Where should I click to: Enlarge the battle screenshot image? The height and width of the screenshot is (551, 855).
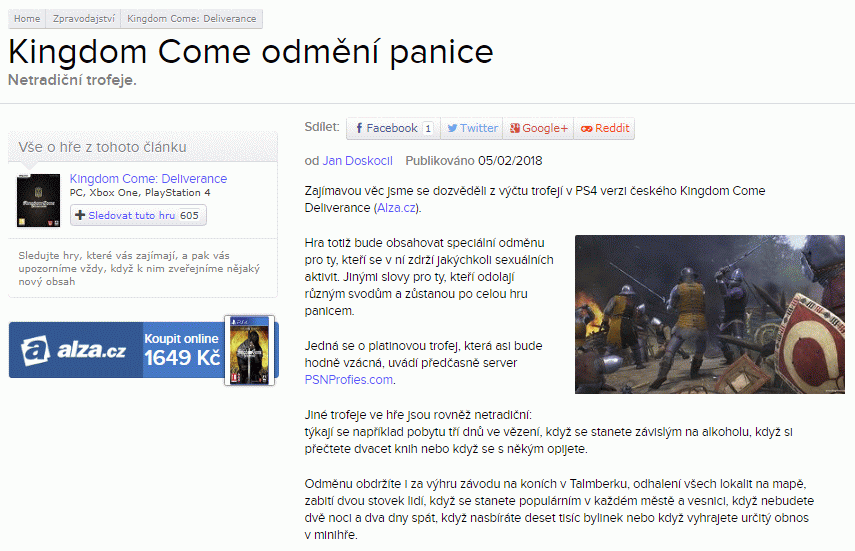pos(709,314)
